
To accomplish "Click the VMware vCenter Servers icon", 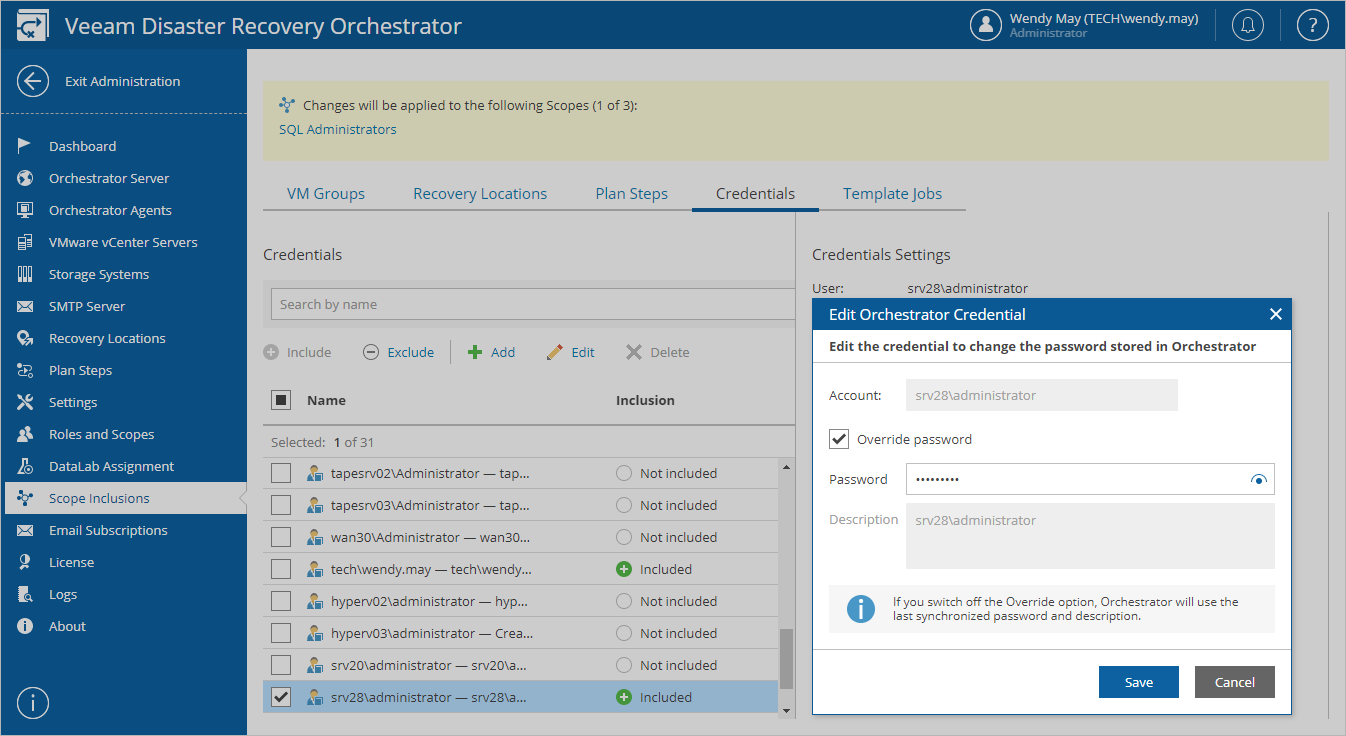I will click(x=26, y=242).
